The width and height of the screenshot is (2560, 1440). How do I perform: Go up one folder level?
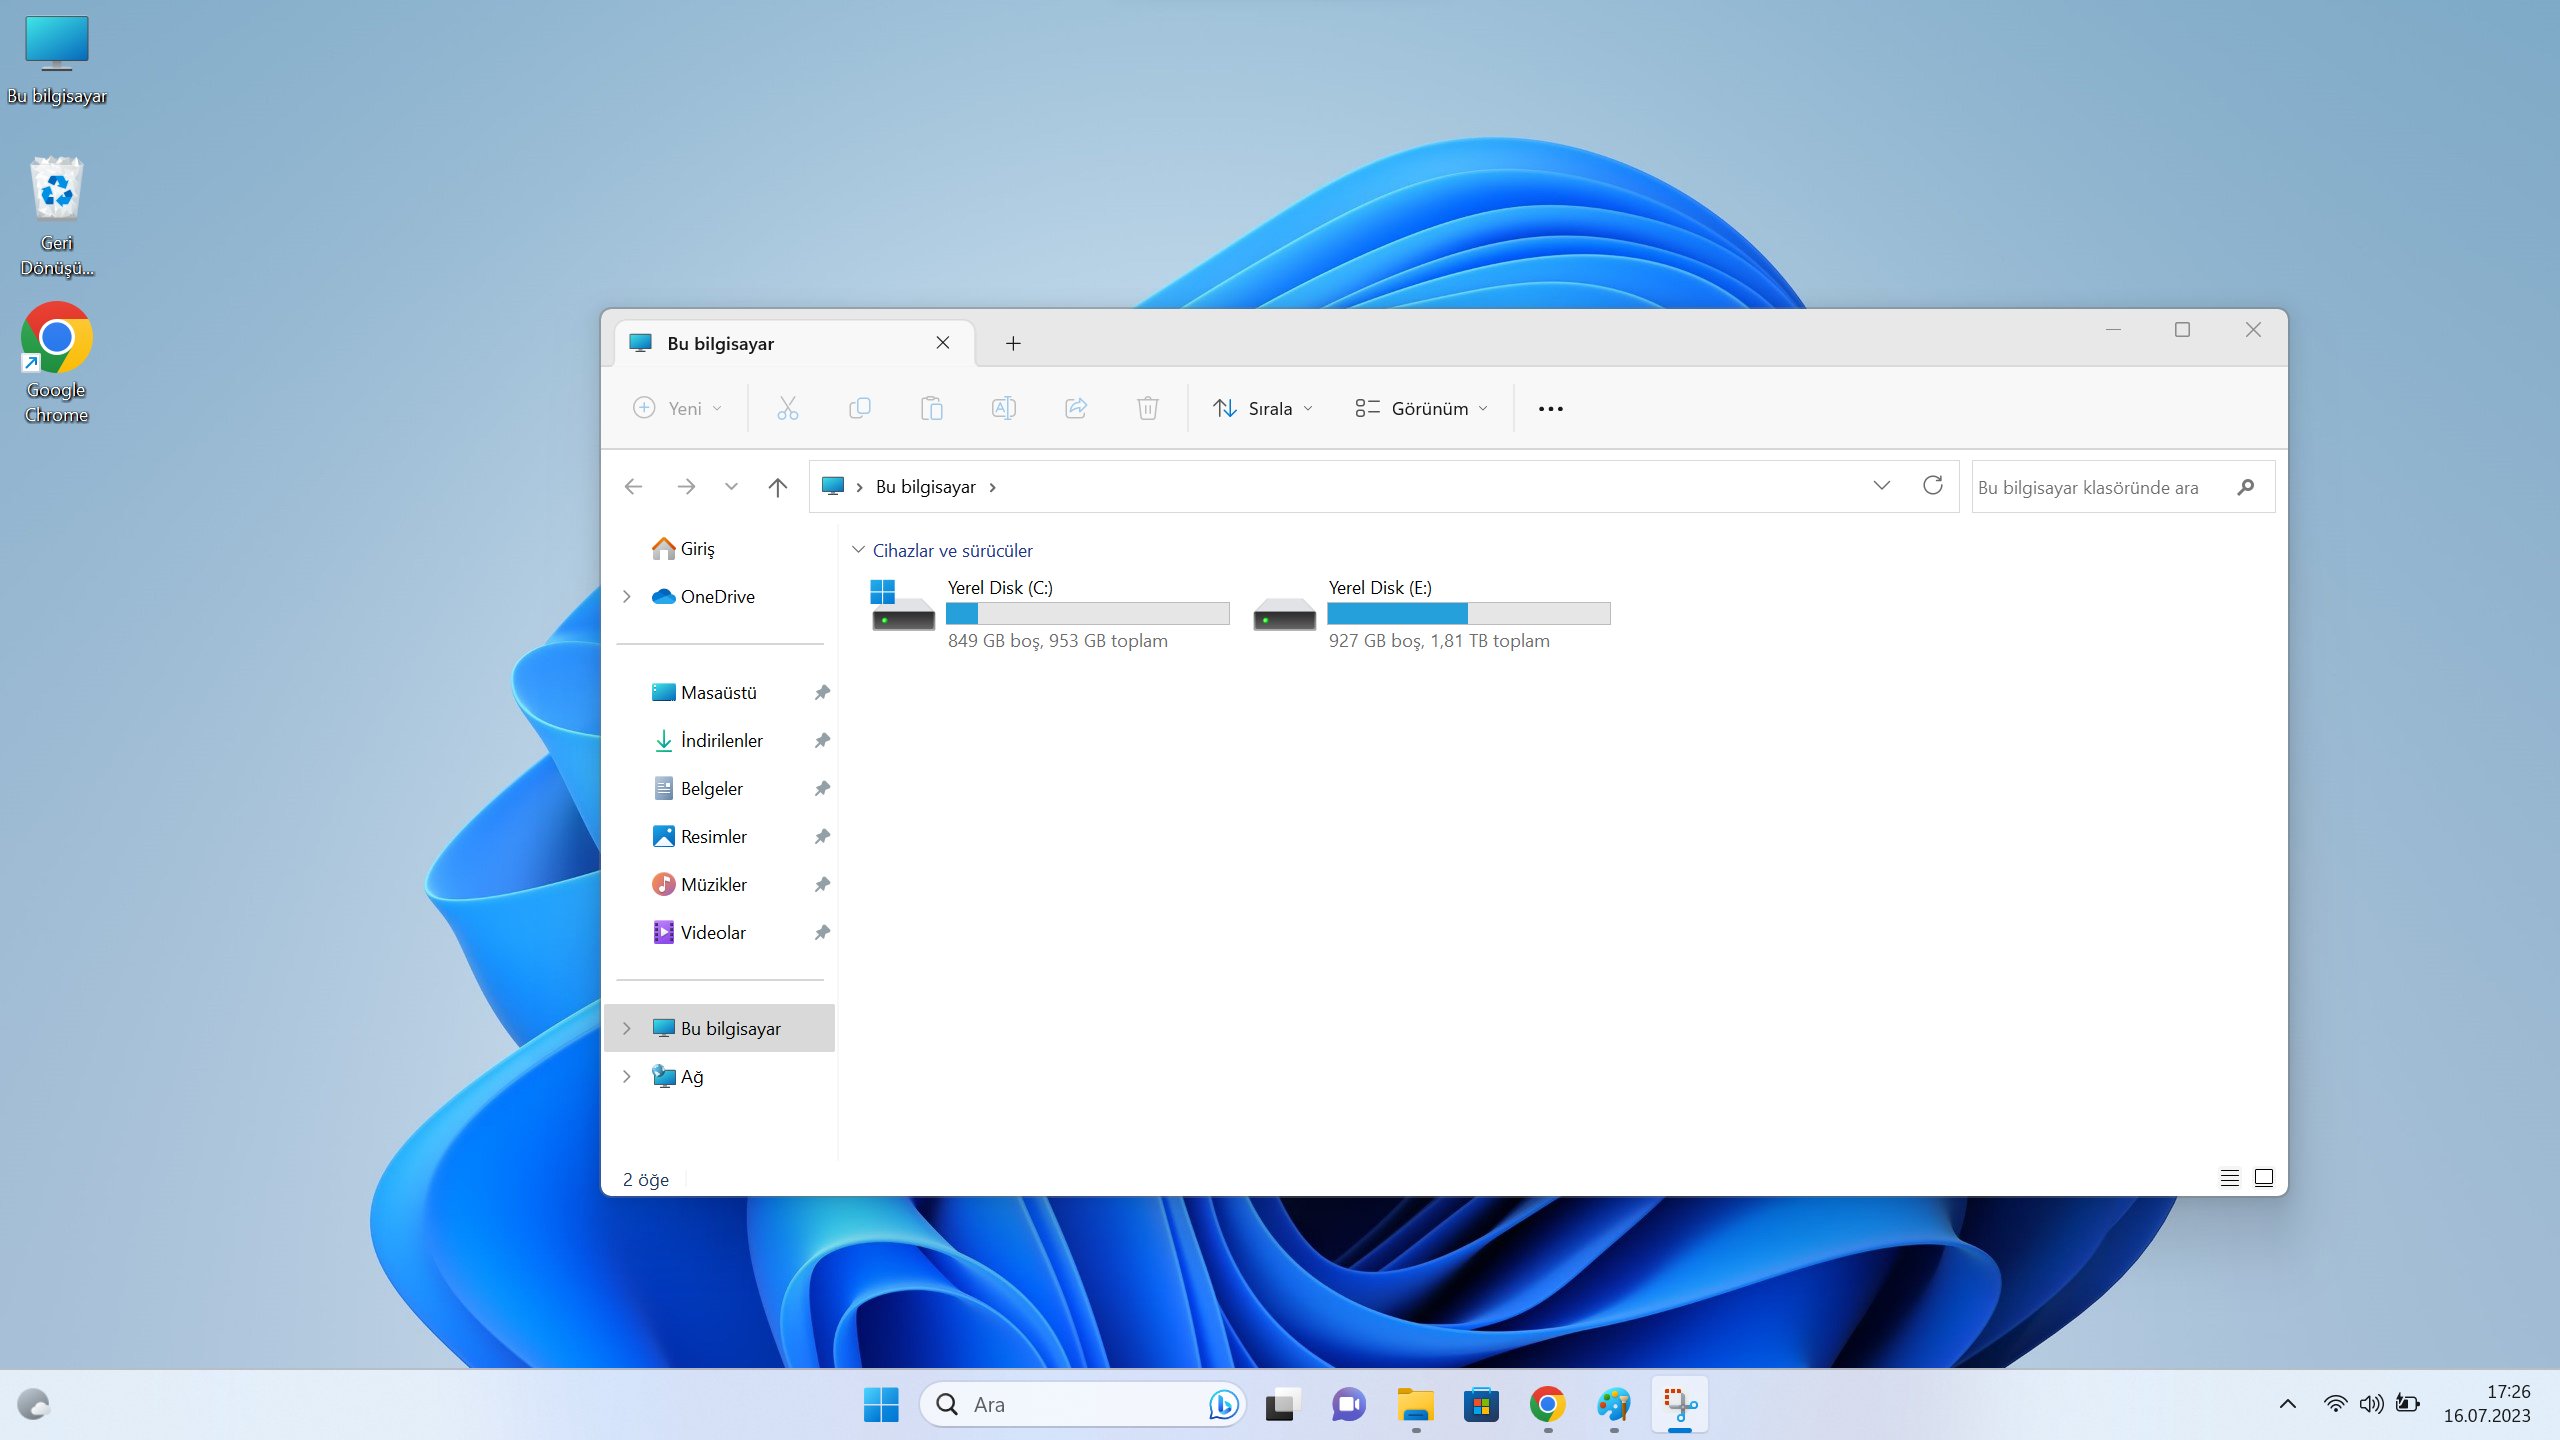tap(777, 487)
